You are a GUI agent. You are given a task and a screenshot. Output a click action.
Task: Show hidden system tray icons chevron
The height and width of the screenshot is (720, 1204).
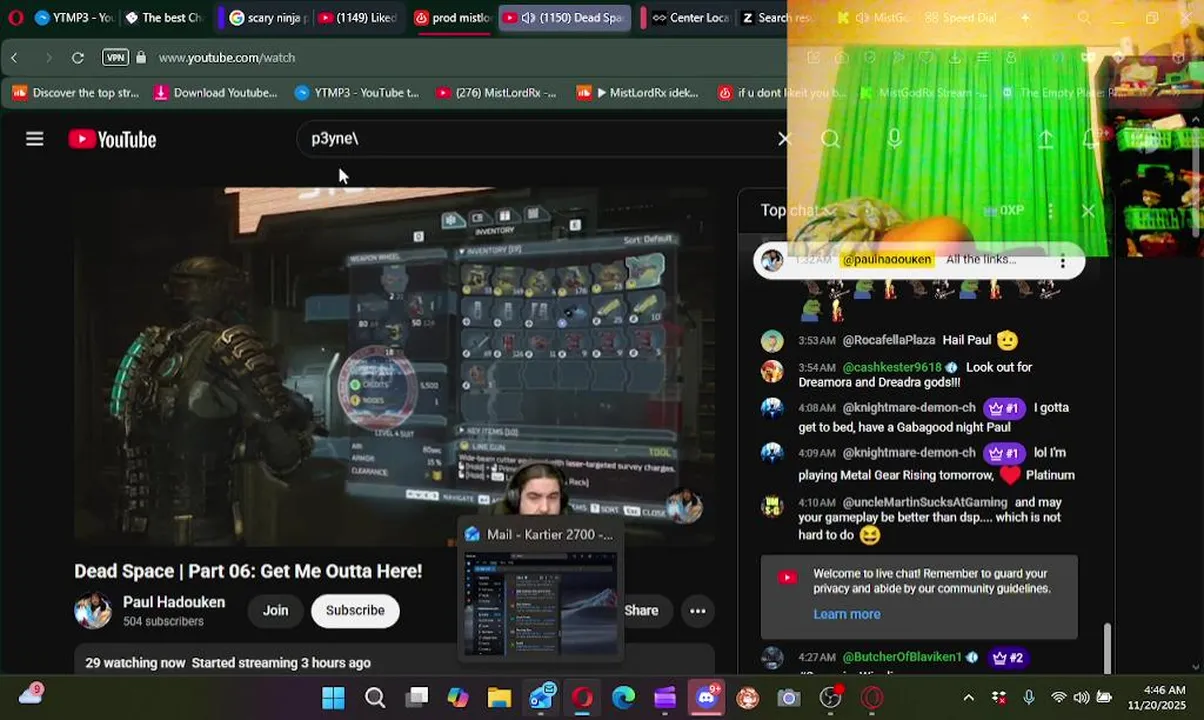pyautogui.click(x=968, y=697)
